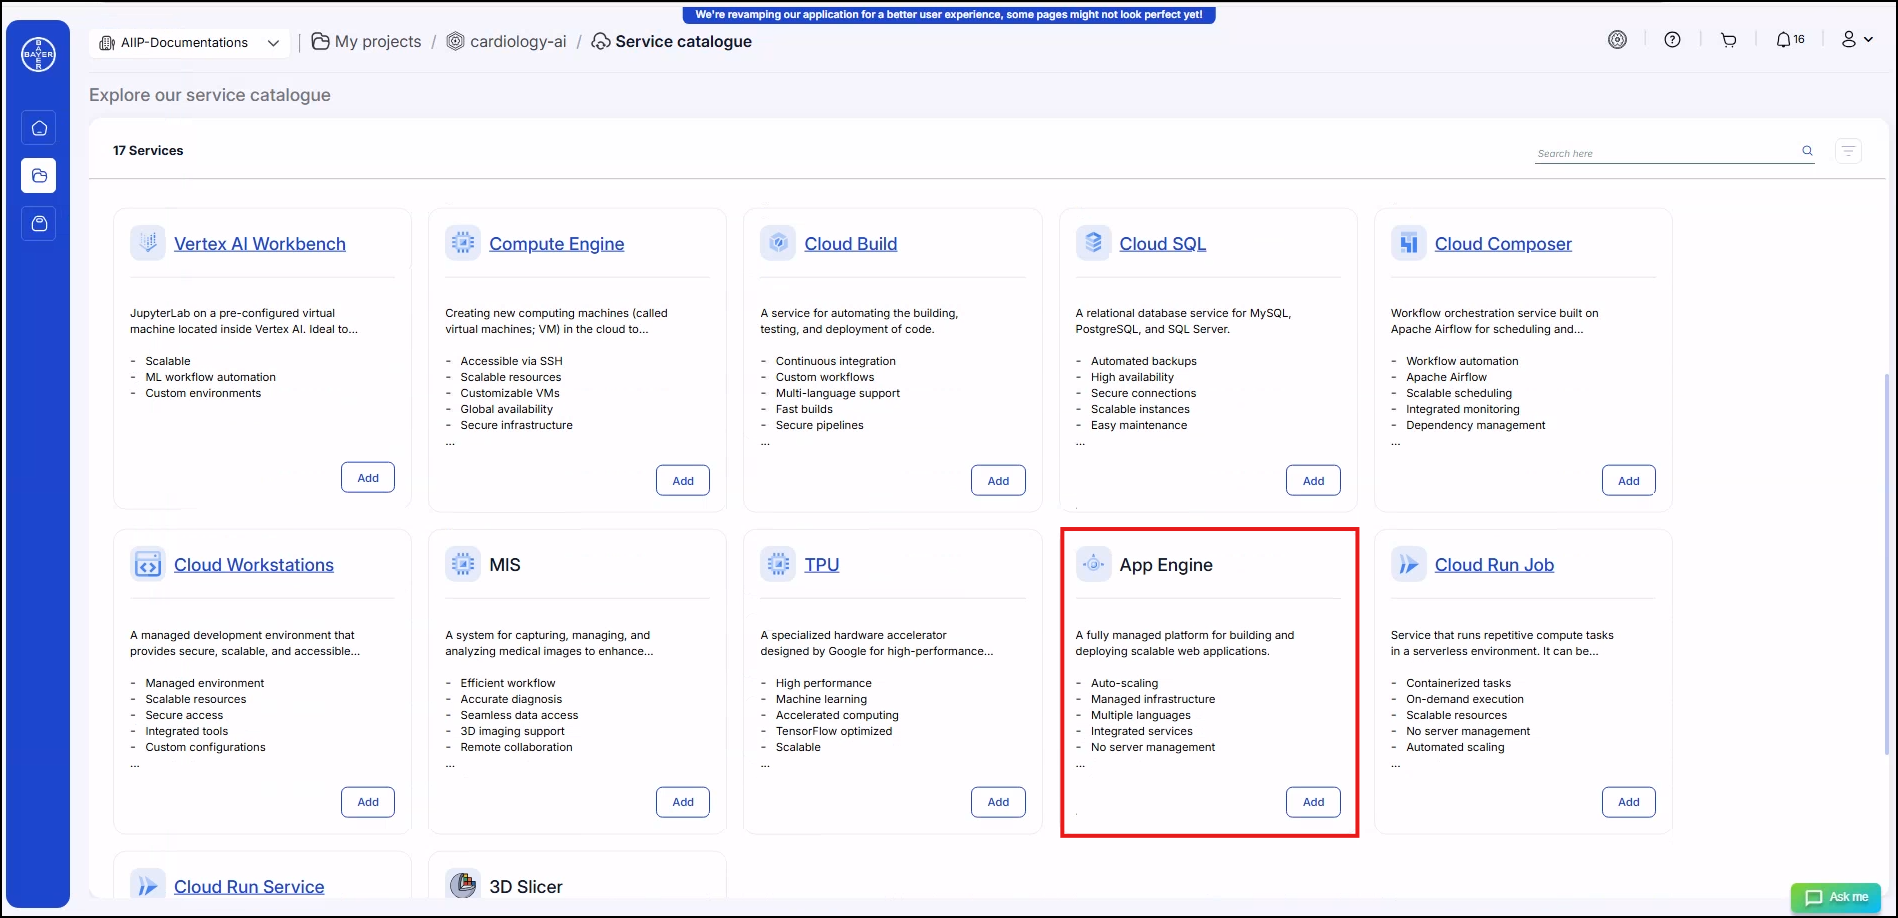Go to My projects breadcrumb
Image resolution: width=1898 pixels, height=918 pixels.
(367, 42)
